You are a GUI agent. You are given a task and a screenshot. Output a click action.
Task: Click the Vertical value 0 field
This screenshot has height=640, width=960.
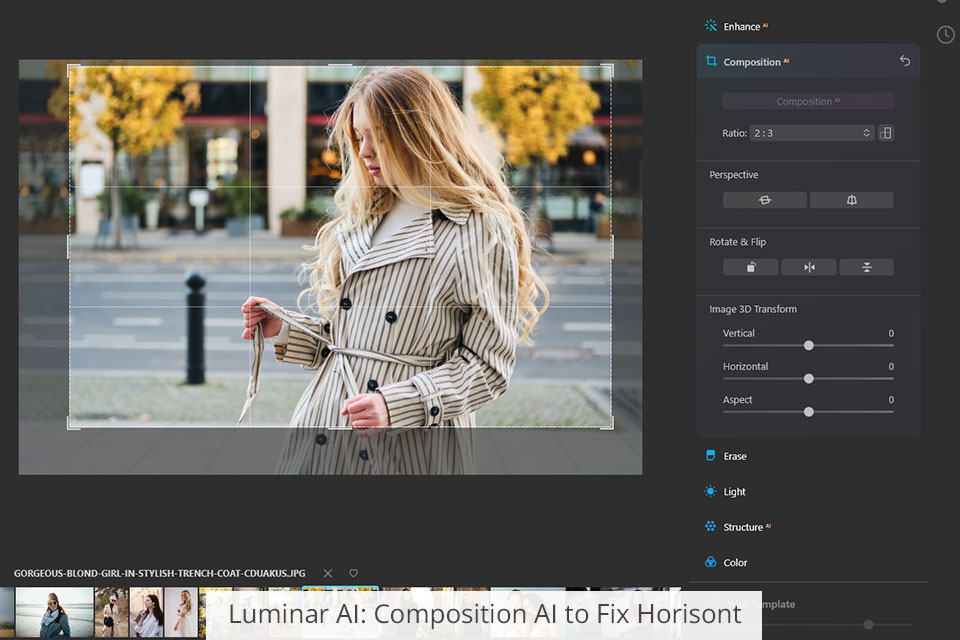[x=891, y=333]
